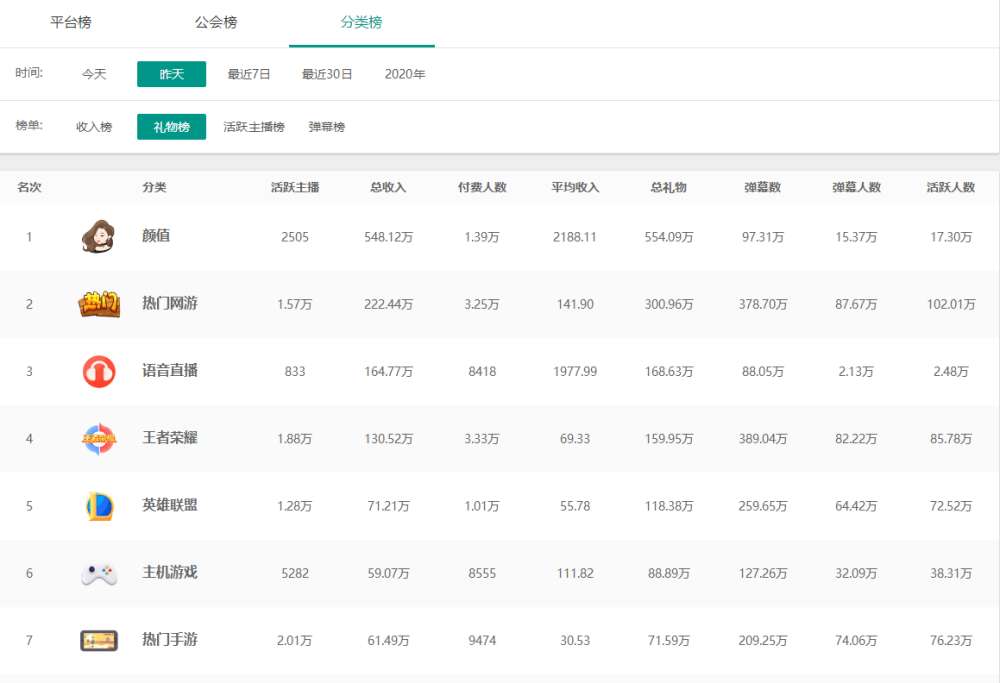Switch to the 公会榜 tab
The height and width of the screenshot is (683, 1000).
tap(216, 22)
